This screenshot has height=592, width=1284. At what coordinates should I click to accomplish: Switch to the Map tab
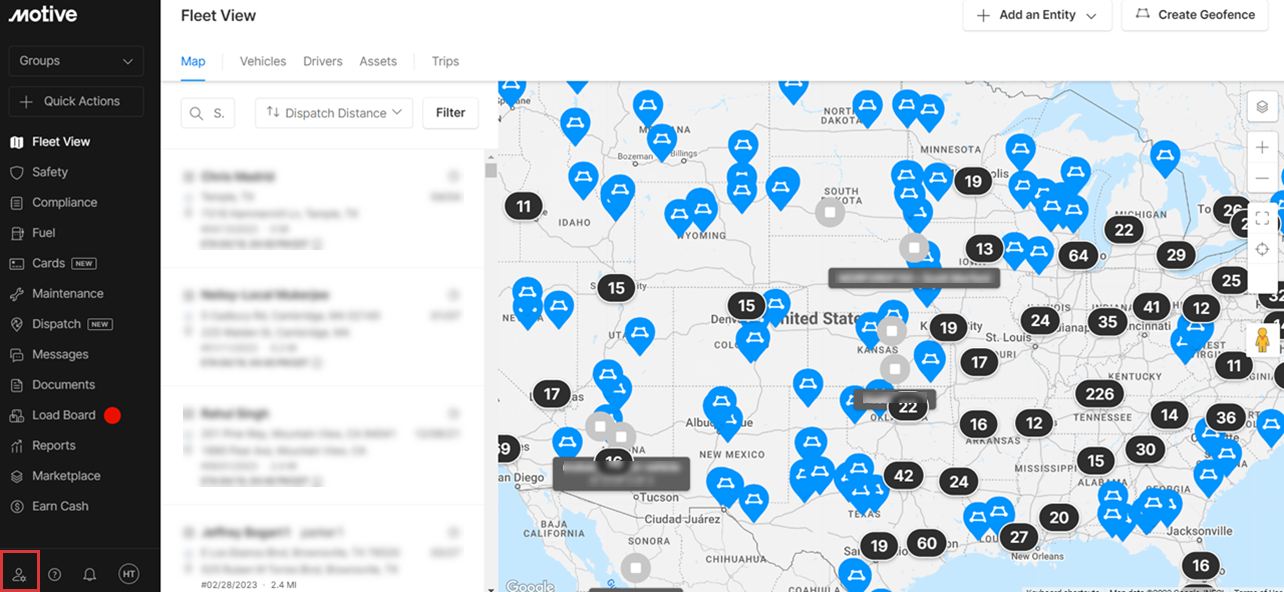(193, 61)
